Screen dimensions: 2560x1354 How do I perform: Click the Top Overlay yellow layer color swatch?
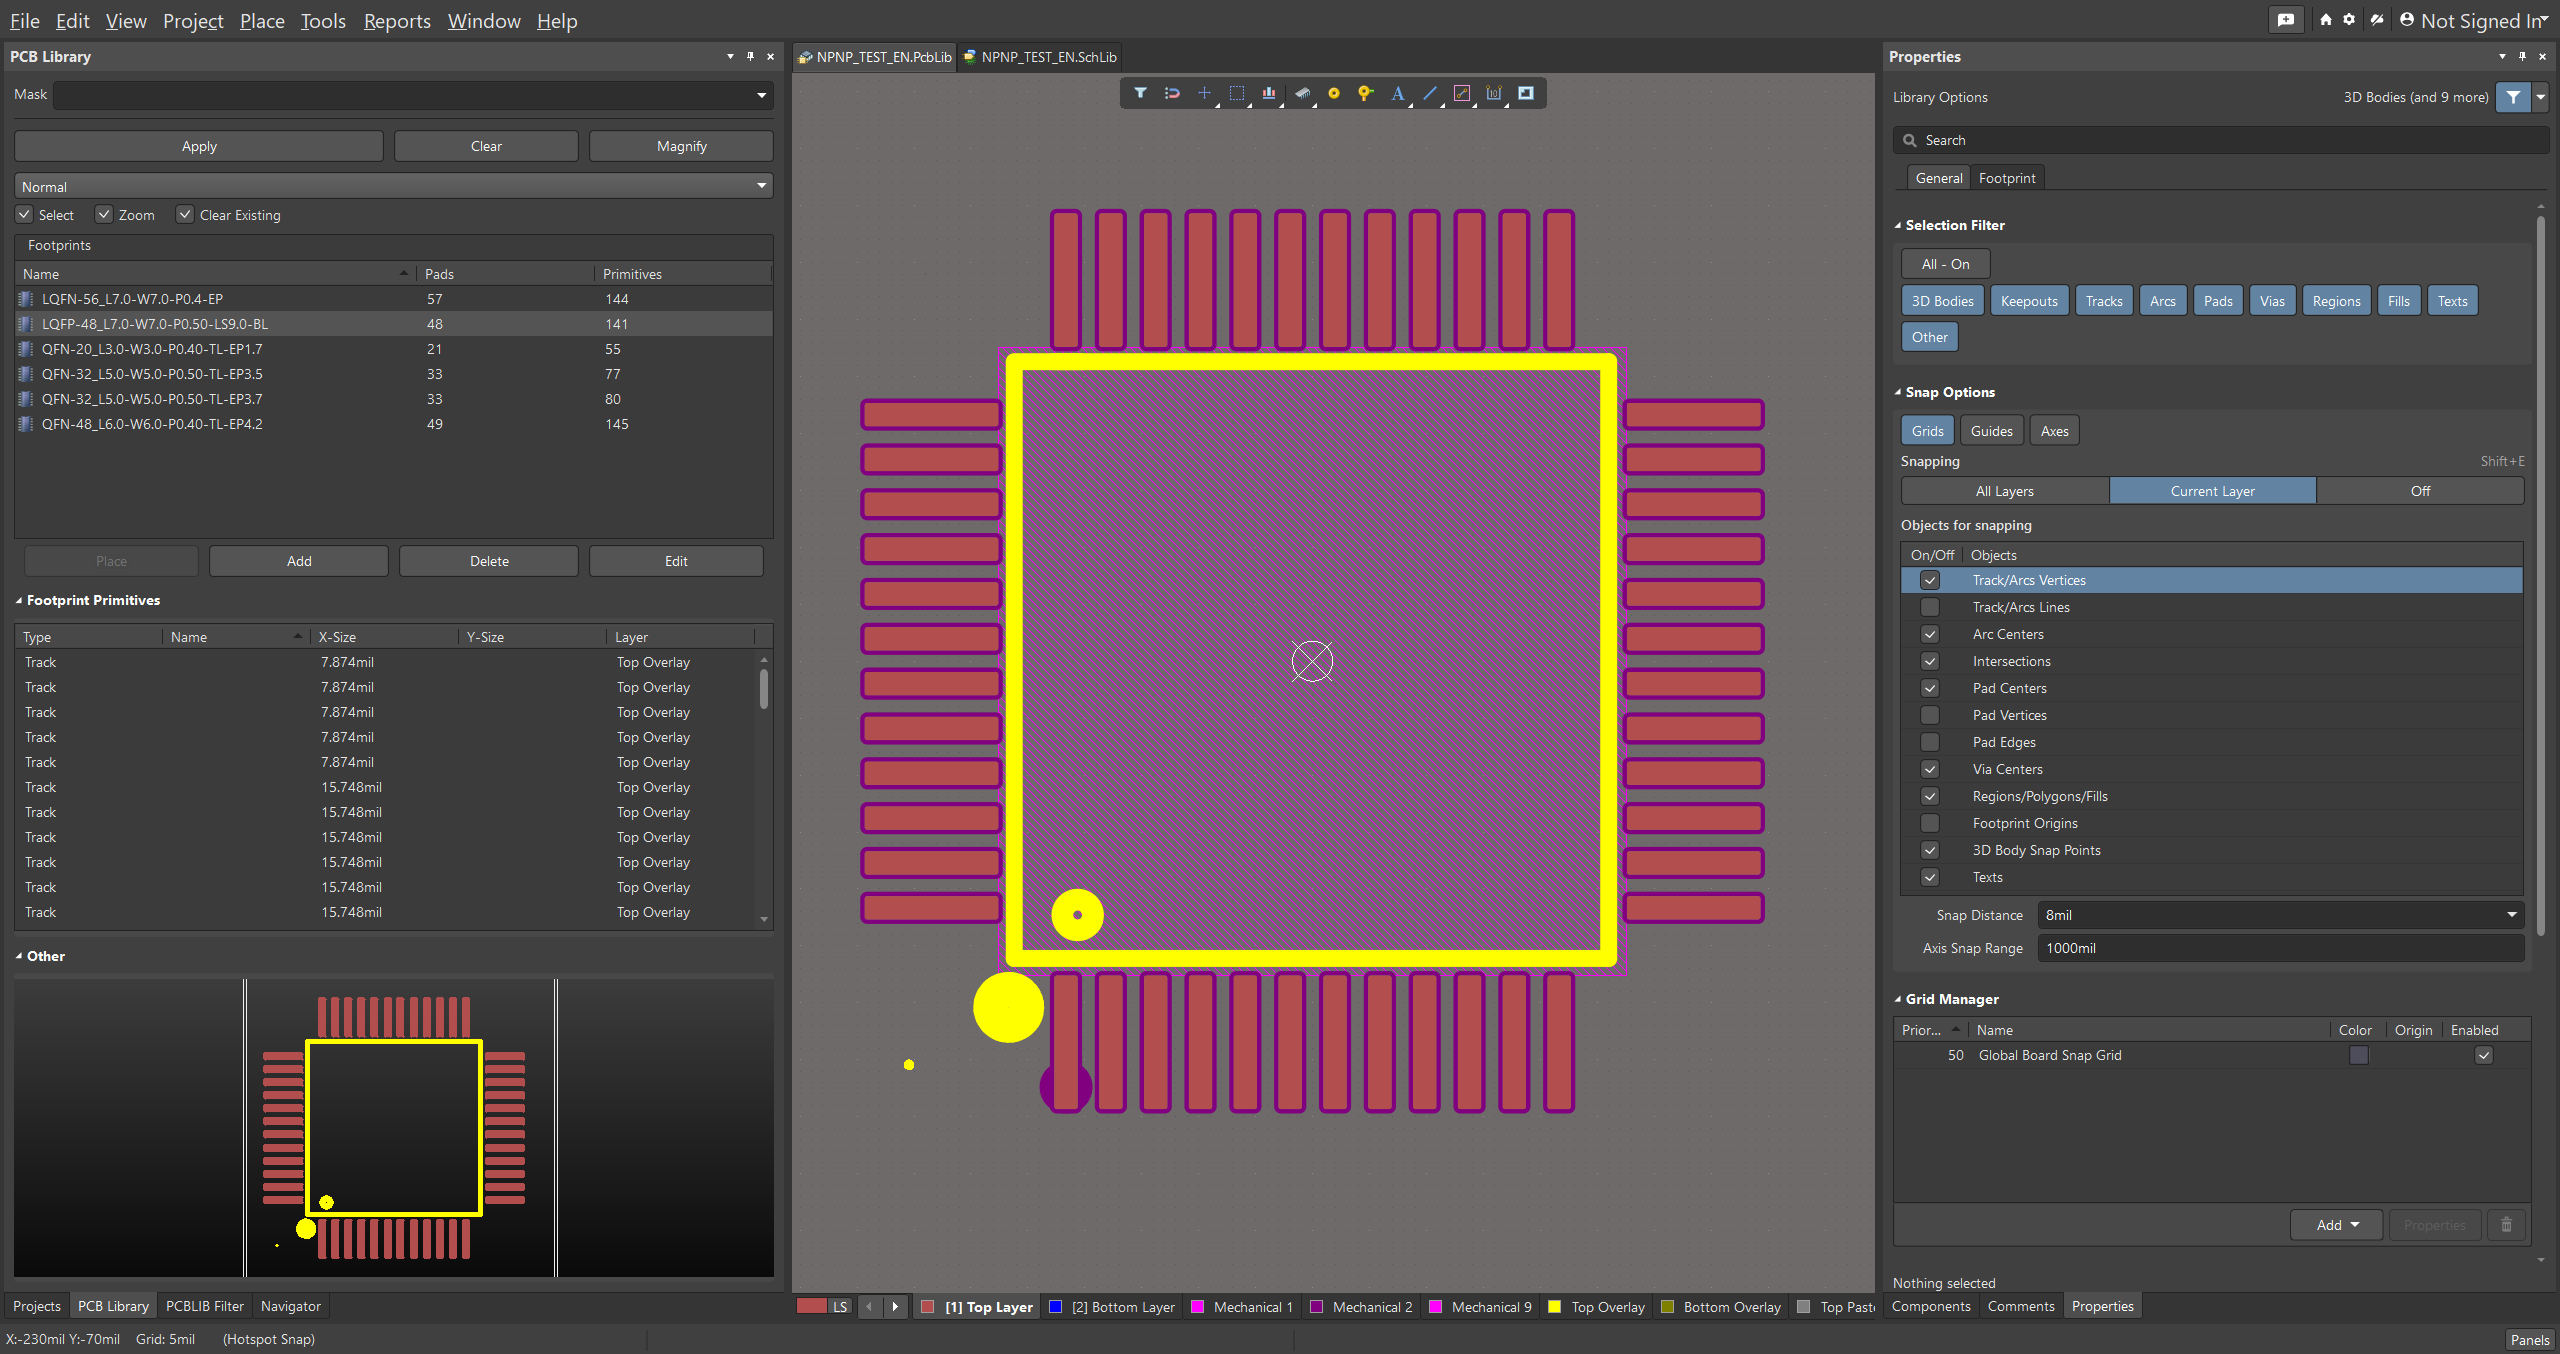click(1555, 1306)
